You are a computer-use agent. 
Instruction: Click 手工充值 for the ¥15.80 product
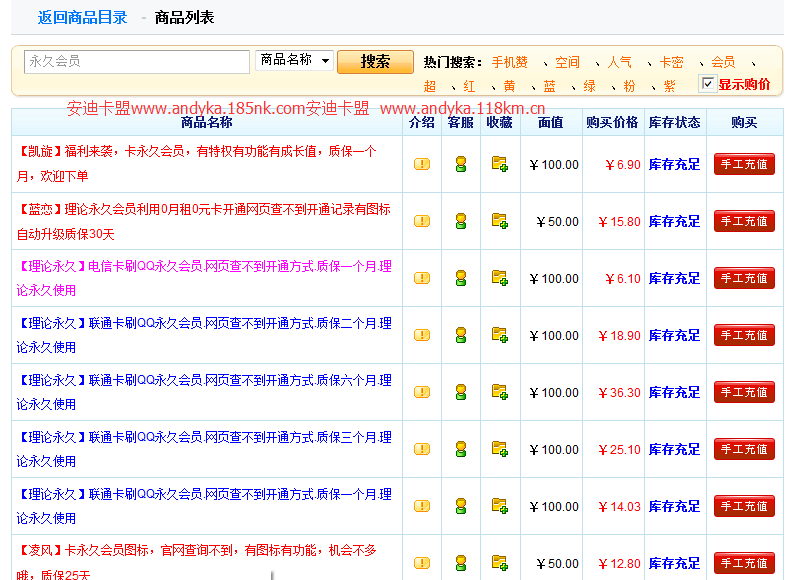pyautogui.click(x=744, y=221)
